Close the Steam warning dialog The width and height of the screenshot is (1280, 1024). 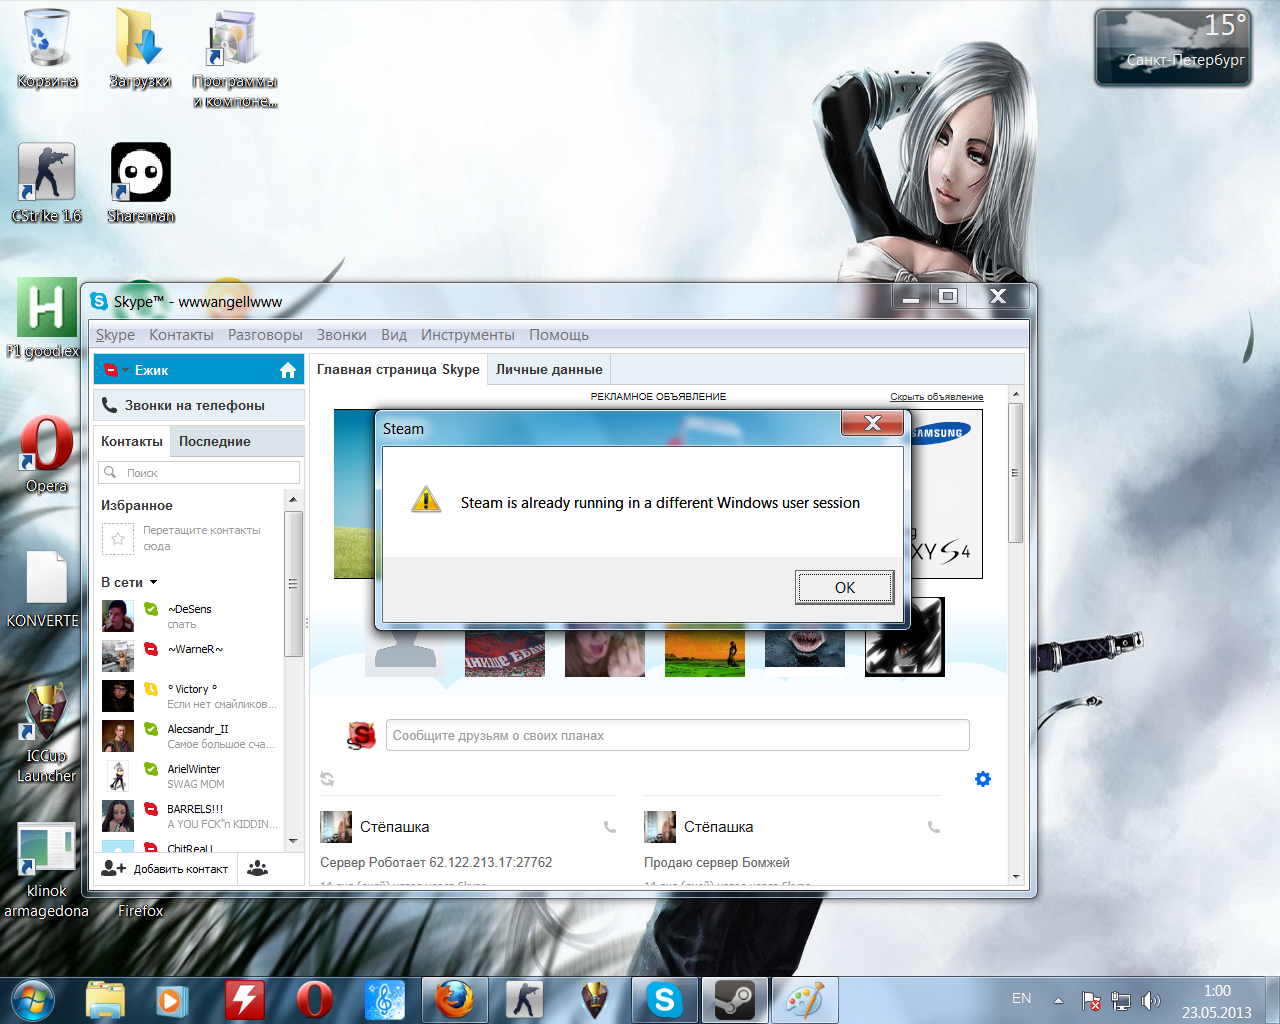point(873,423)
